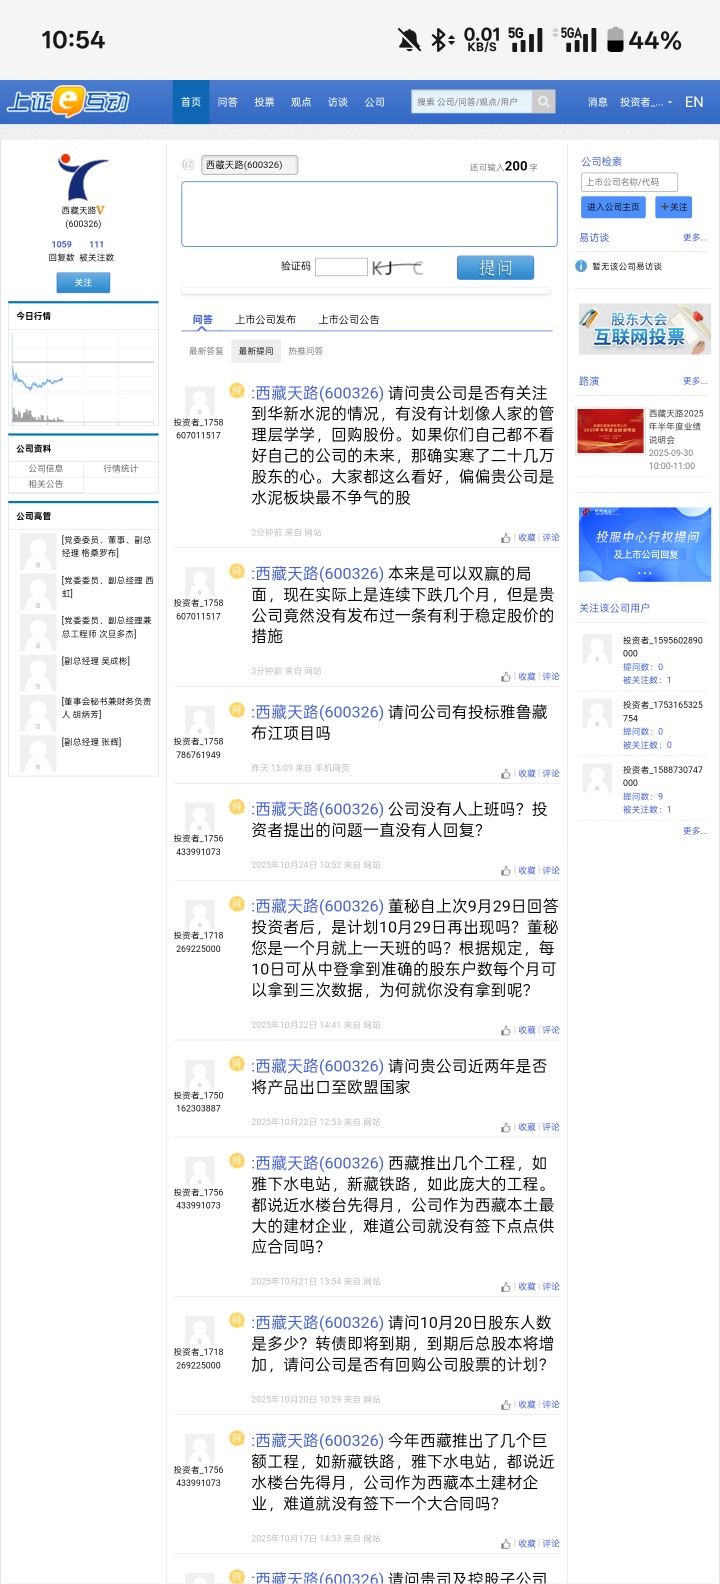Open the 股东大会互联网投票 banner
Viewport: 720px width, 1584px height.
coord(645,329)
